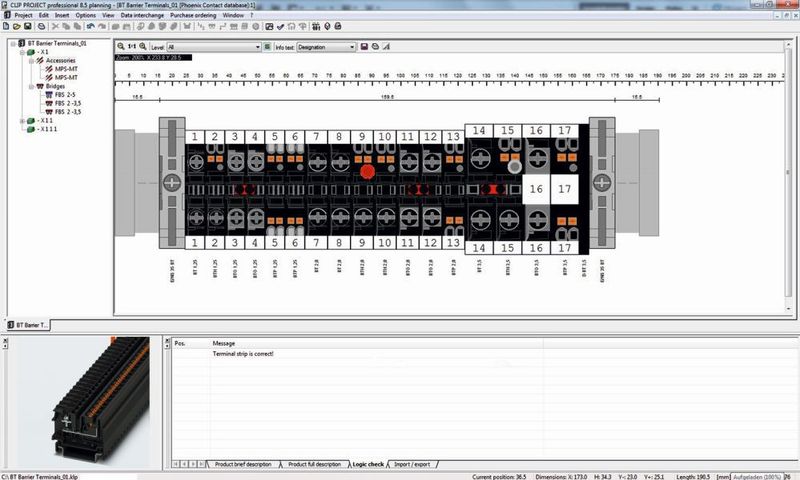This screenshot has height=480, width=800.
Task: Click the white 16 label at strip center
Action: tap(536, 189)
